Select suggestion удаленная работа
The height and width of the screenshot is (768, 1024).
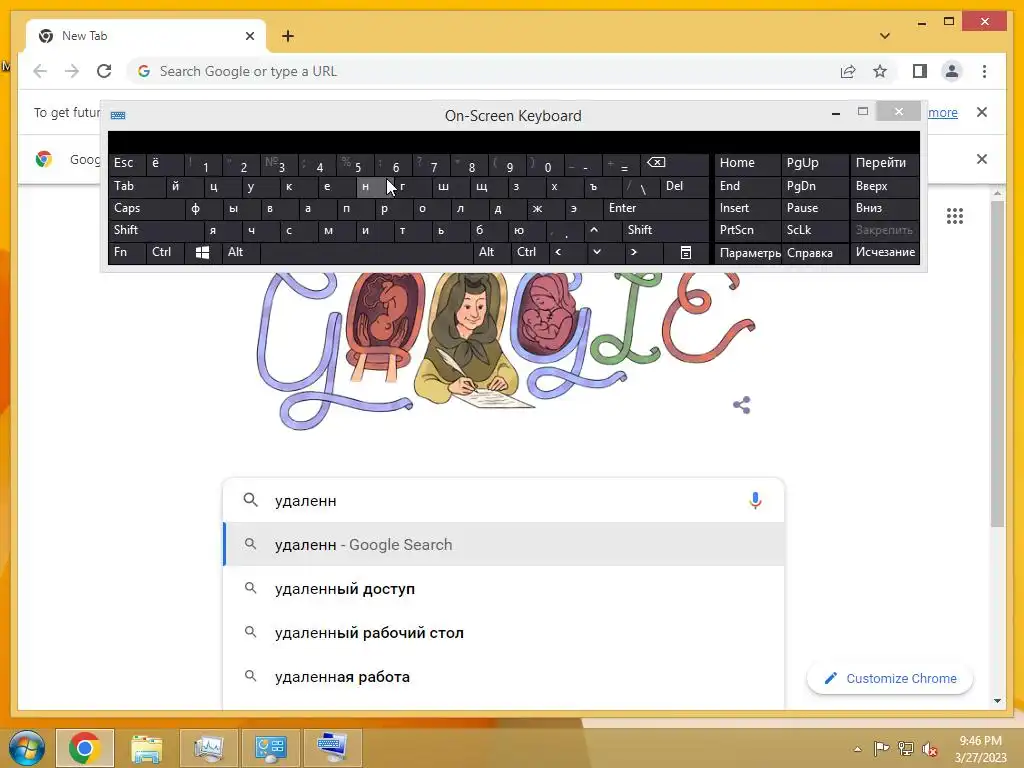point(504,677)
